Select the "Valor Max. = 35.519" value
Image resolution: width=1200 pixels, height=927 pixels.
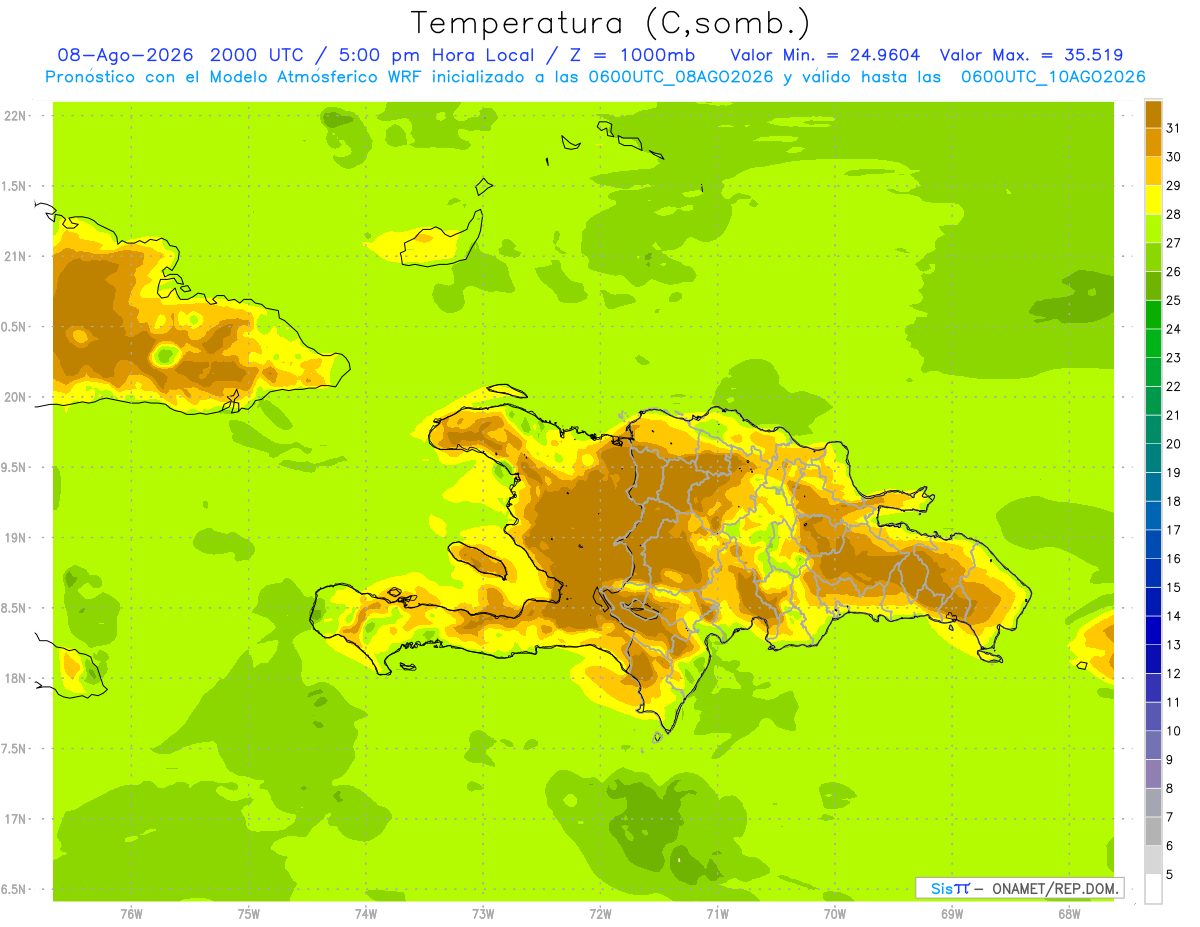(x=1032, y=55)
